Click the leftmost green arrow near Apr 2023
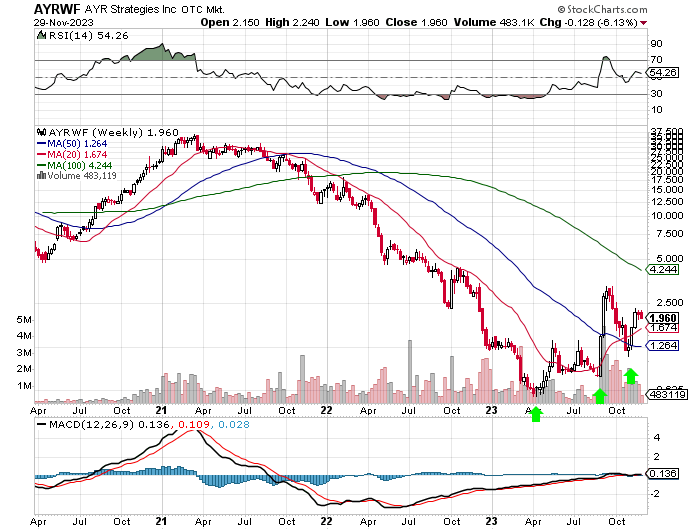This screenshot has width=700, height=530. click(536, 413)
